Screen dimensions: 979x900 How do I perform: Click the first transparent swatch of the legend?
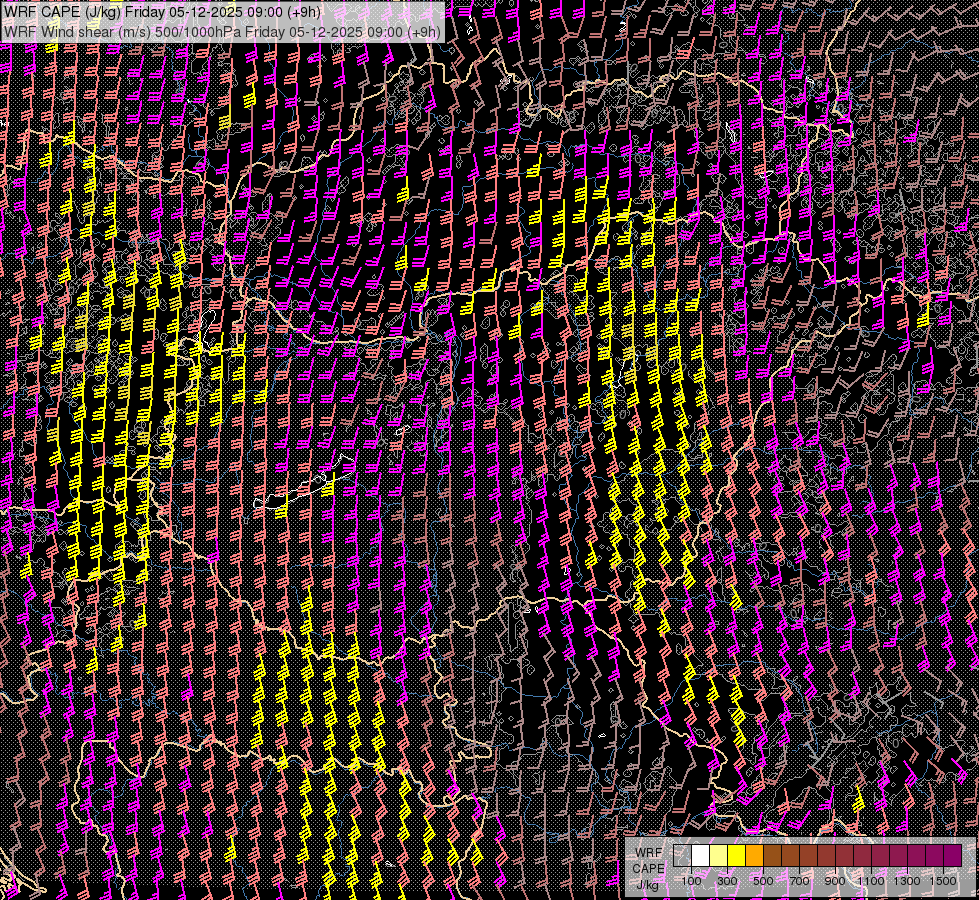click(683, 855)
